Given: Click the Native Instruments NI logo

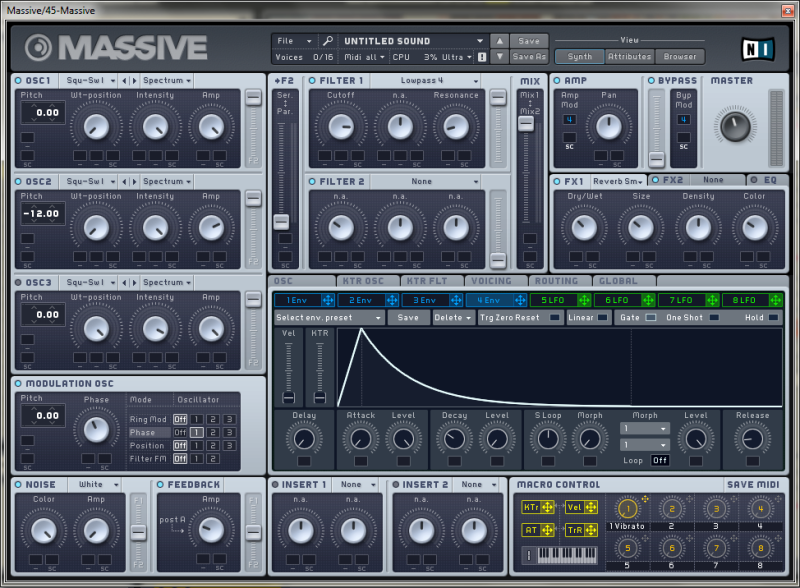Looking at the screenshot, I should 758,50.
